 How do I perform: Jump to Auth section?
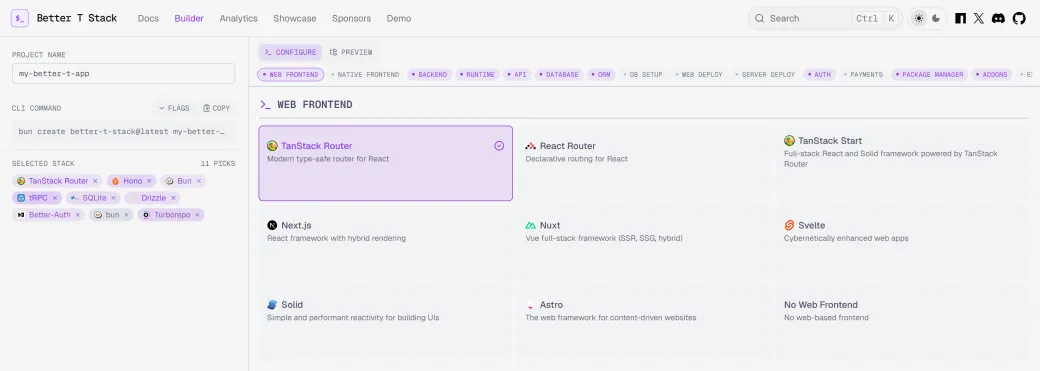(x=820, y=75)
